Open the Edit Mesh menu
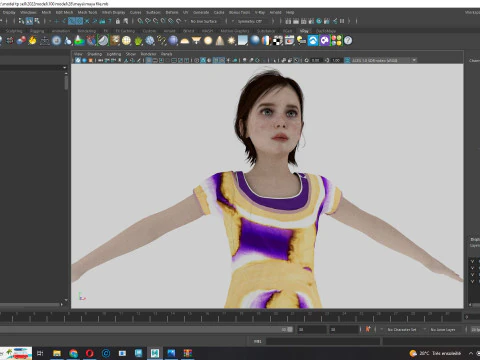480x360 pixels. click(64, 12)
